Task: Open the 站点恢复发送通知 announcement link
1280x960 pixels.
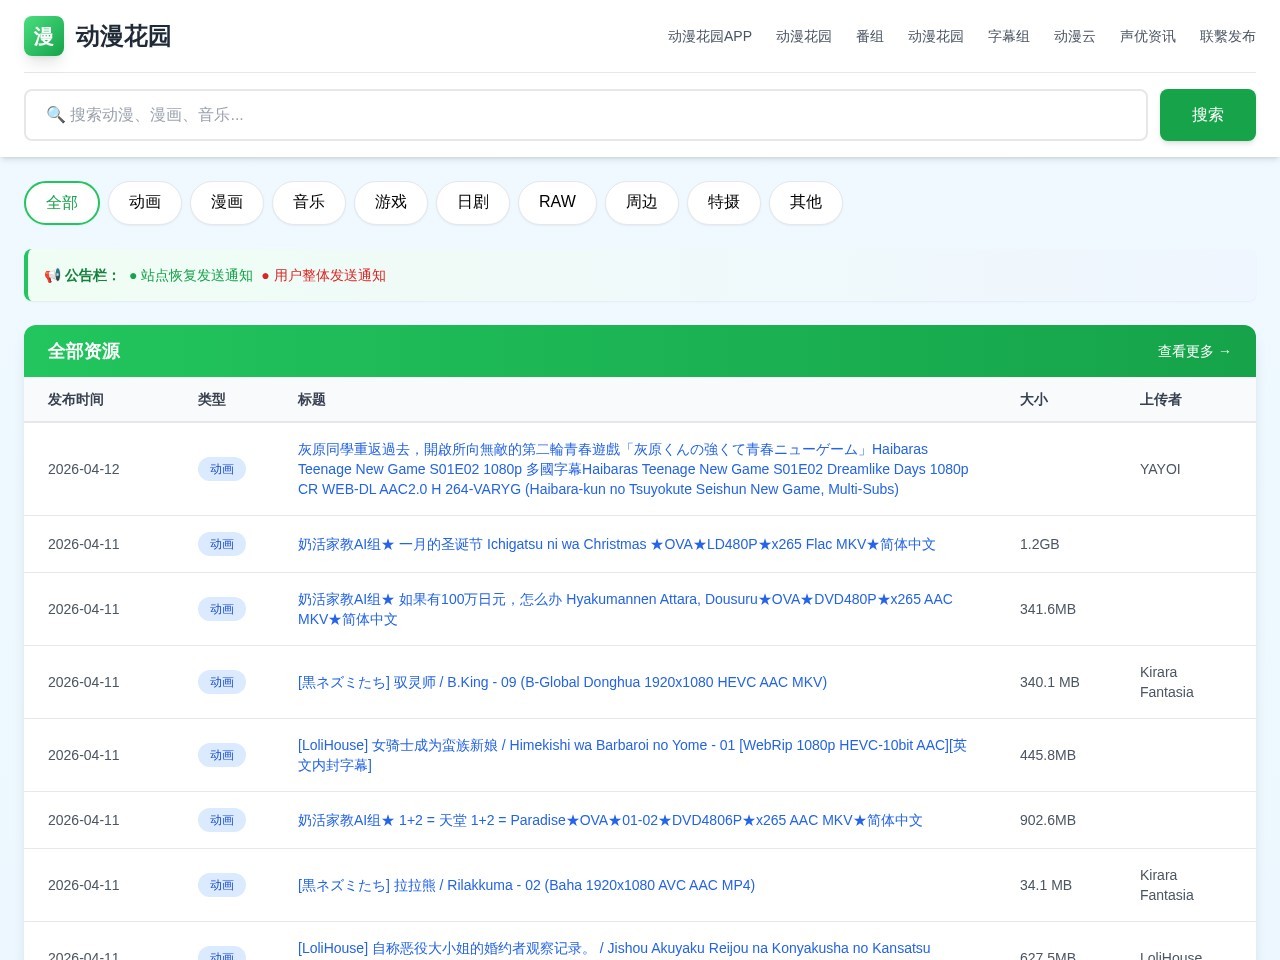Action: click(x=196, y=276)
